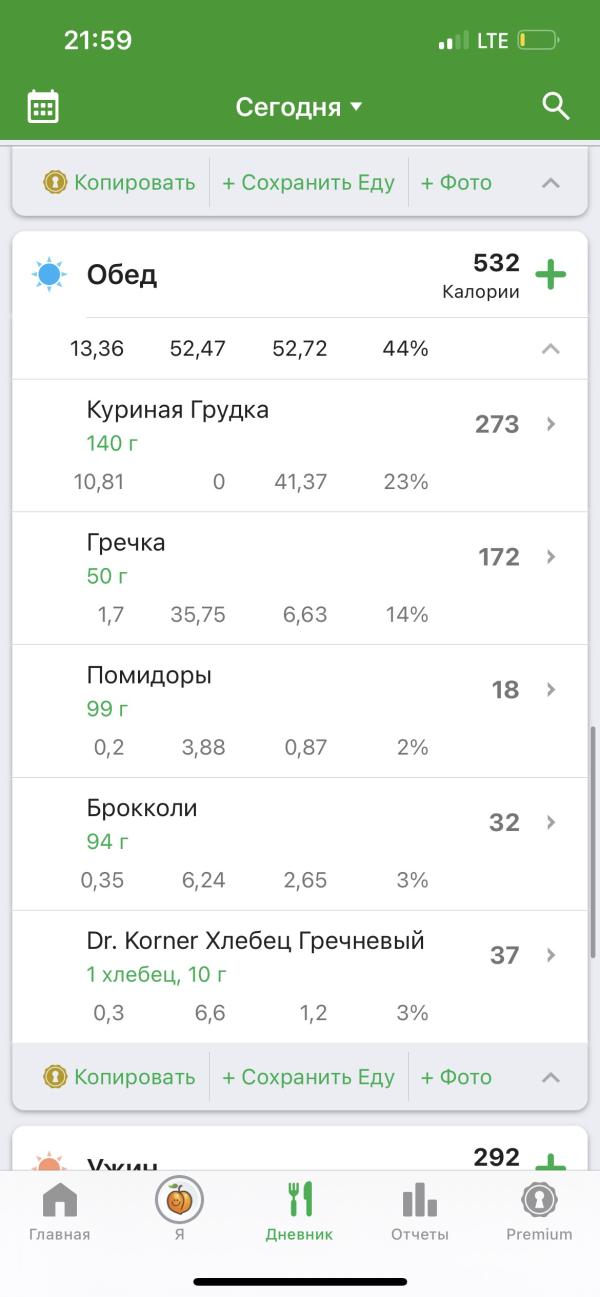600x1297 pixels.
Task: Add food to Ужин with green plus
Action: (551, 1163)
